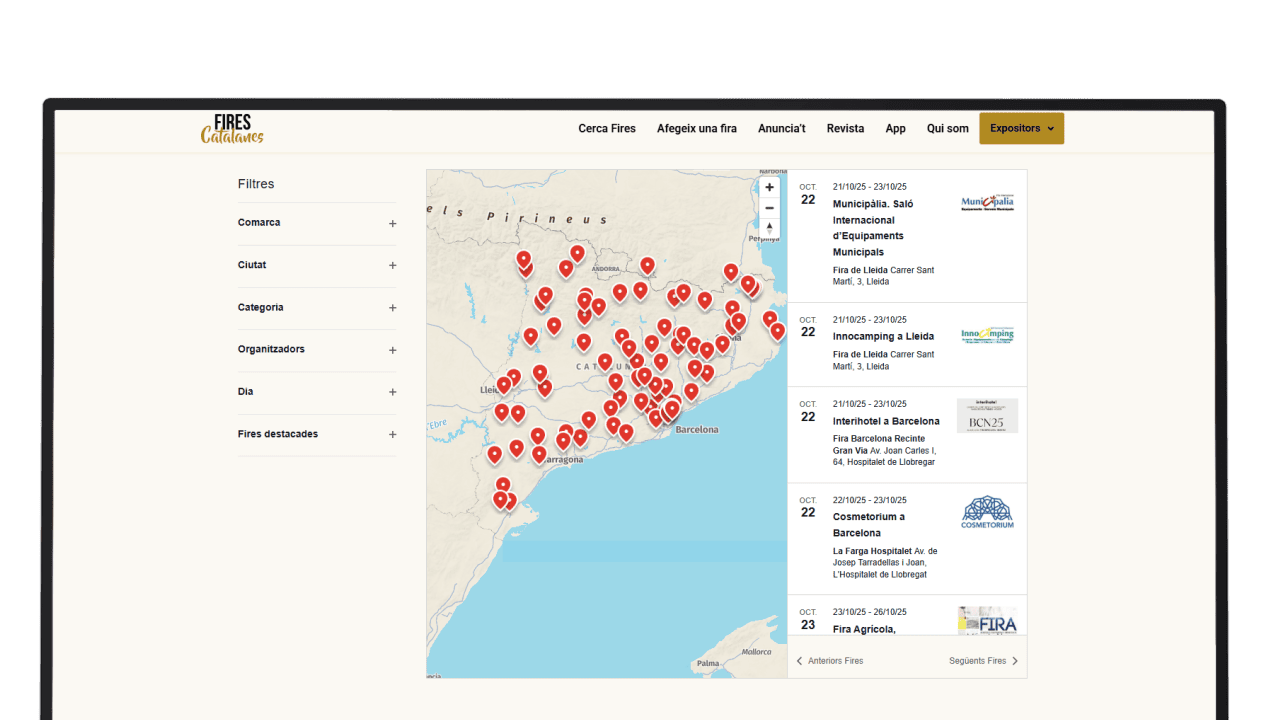Screen dimensions: 1280x720
Task: Expand the Ciutat filter
Action: coord(392,266)
